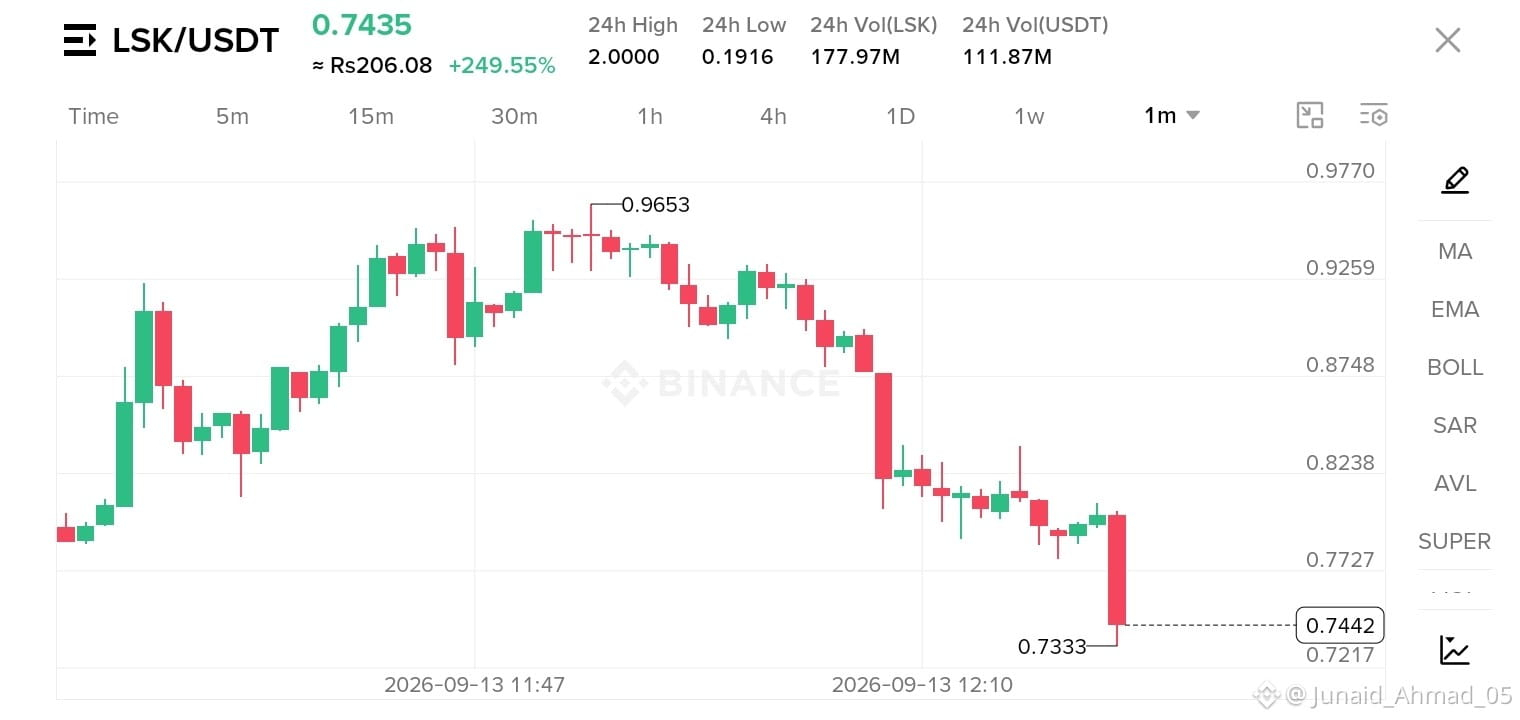
Task: Enable the SUPER indicator
Action: tap(1455, 542)
